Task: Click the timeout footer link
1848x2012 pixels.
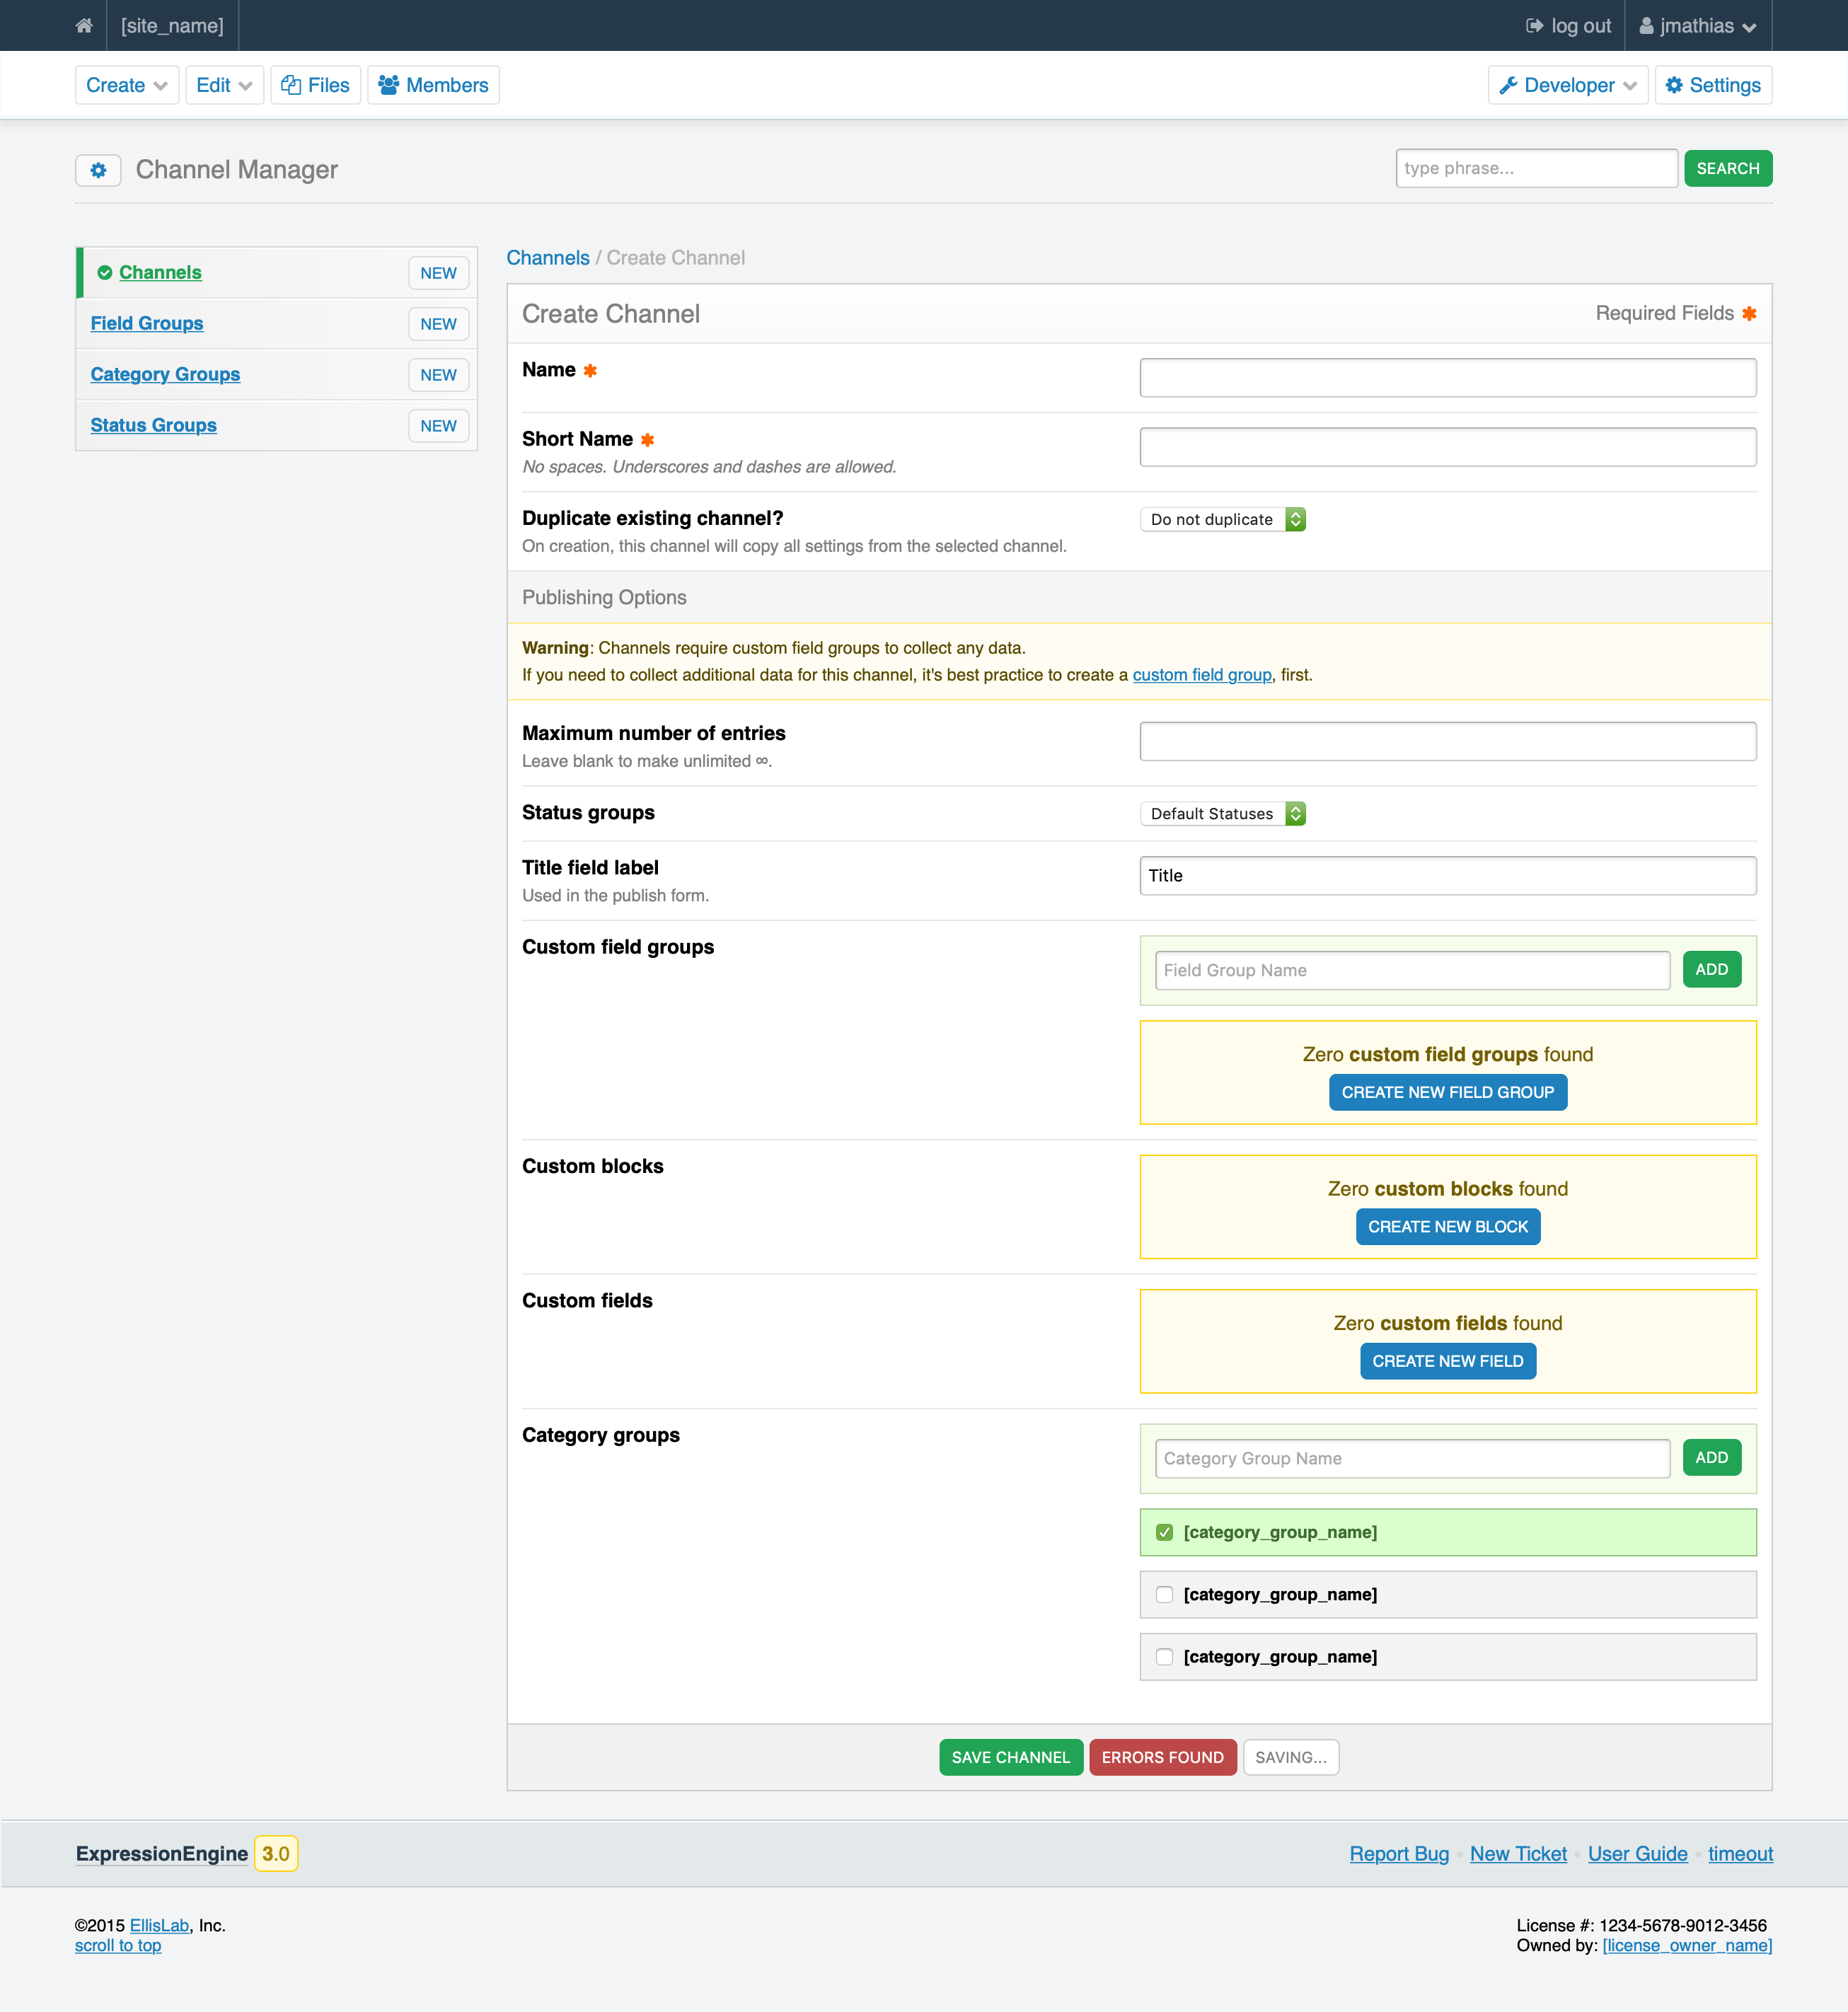Action: (1740, 1854)
